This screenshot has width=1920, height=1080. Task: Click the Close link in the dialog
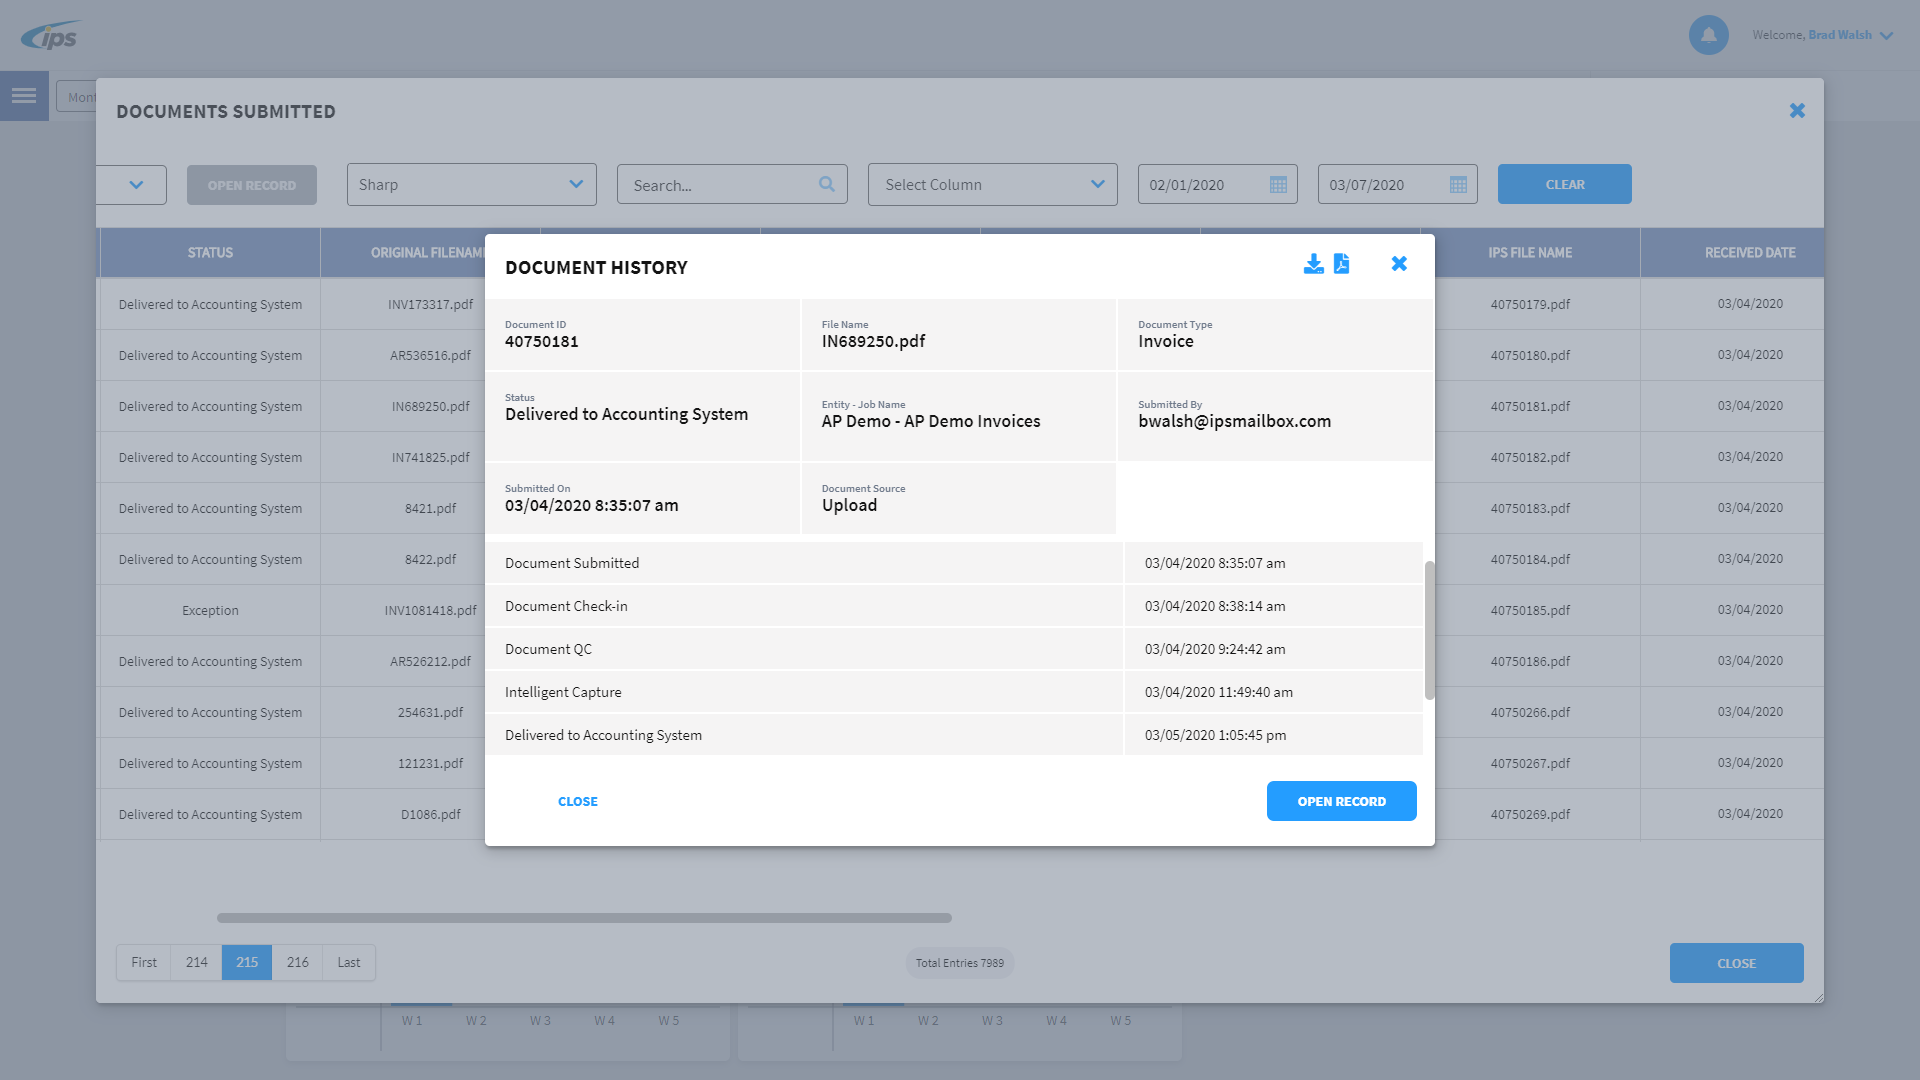point(577,801)
